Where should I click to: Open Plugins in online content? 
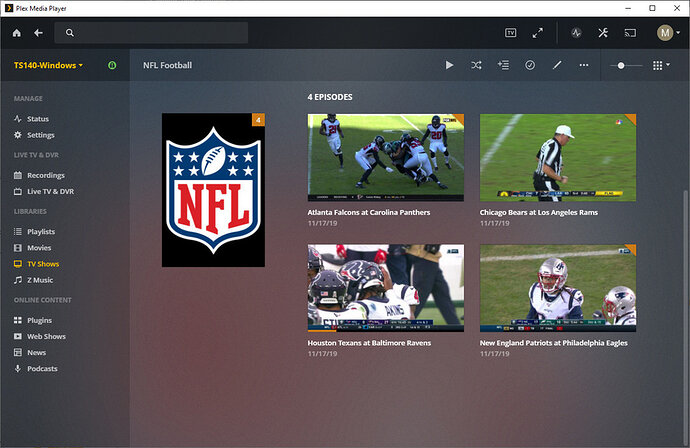point(39,320)
